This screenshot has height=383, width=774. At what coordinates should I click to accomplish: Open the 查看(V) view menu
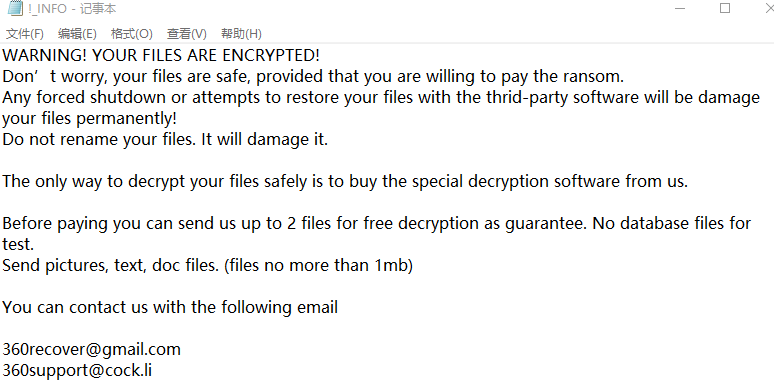(x=187, y=34)
